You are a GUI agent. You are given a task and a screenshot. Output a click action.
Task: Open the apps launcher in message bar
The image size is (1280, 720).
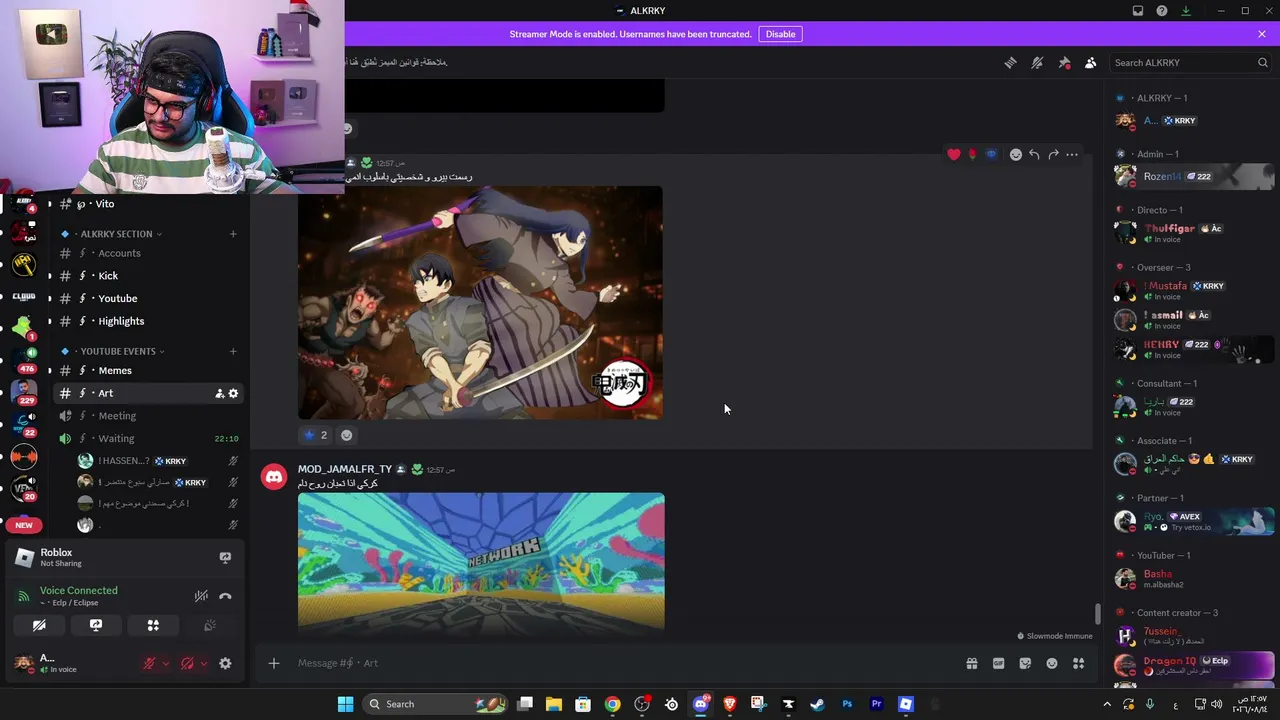pos(1079,663)
